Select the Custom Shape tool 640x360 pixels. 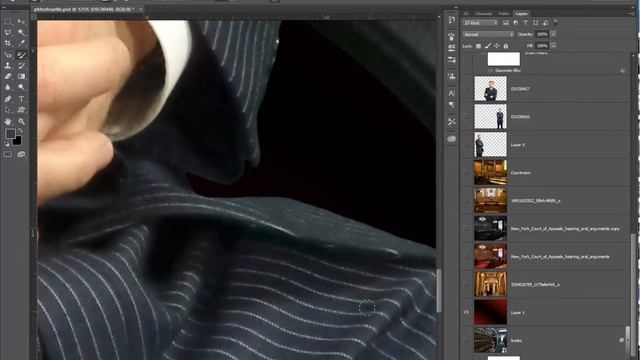[21, 110]
